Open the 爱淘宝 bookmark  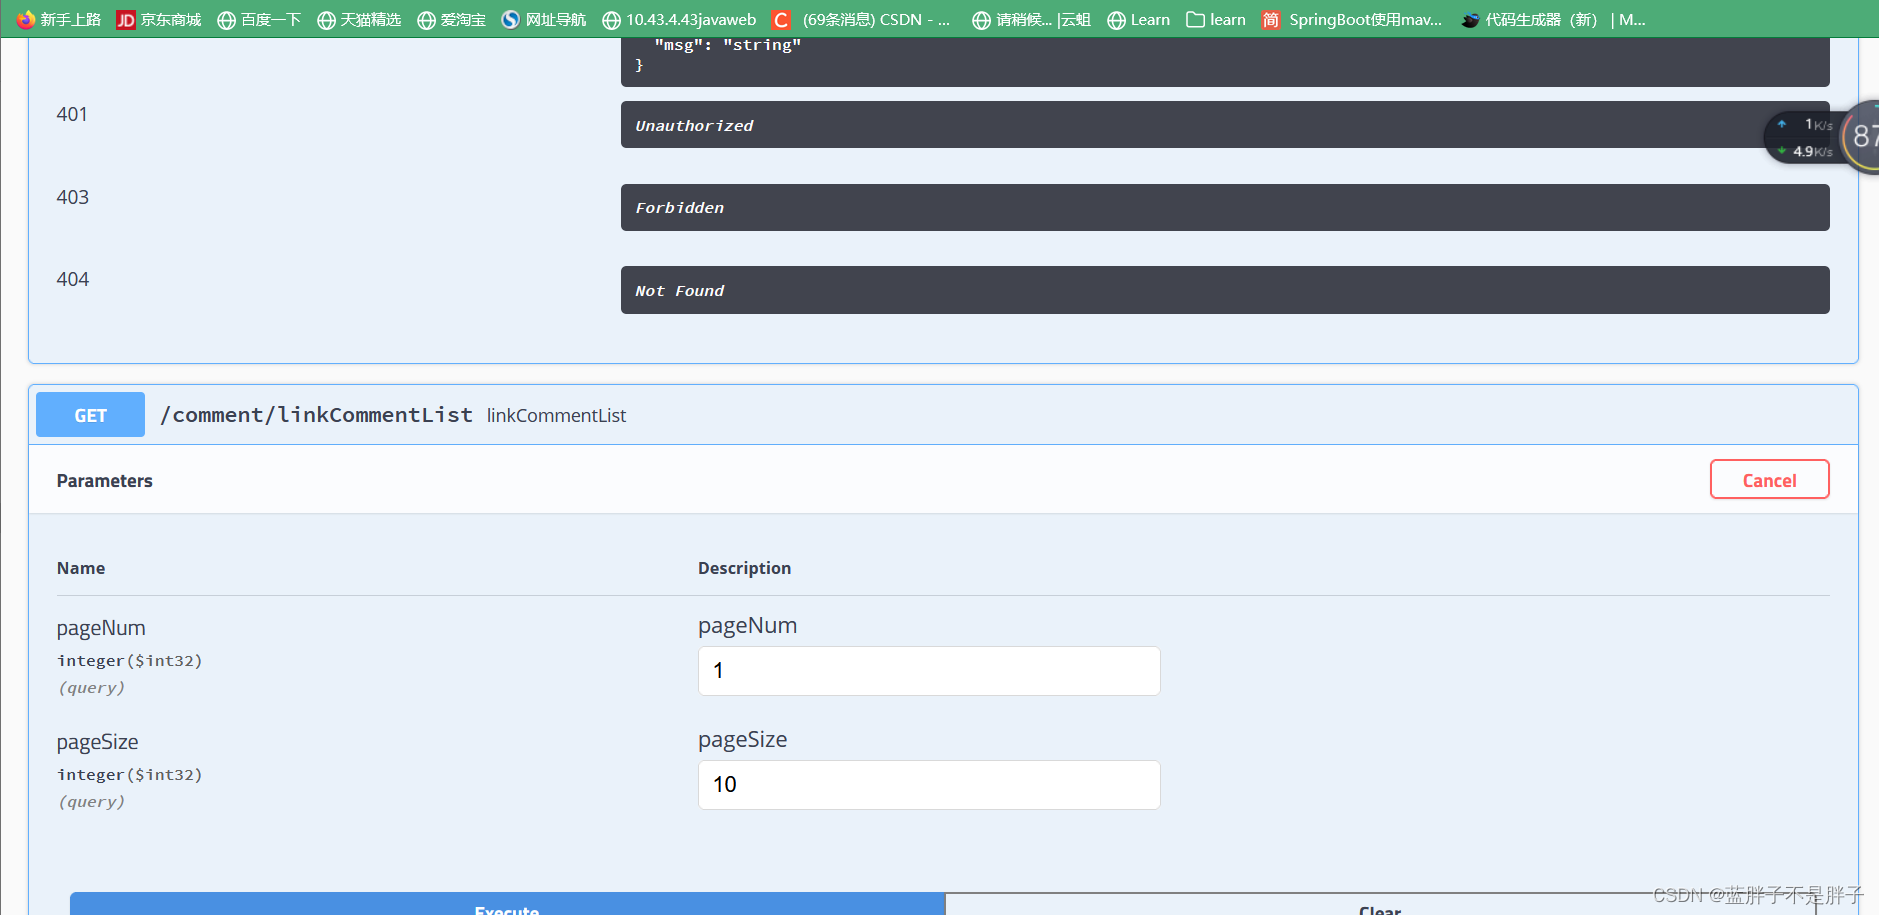click(451, 19)
